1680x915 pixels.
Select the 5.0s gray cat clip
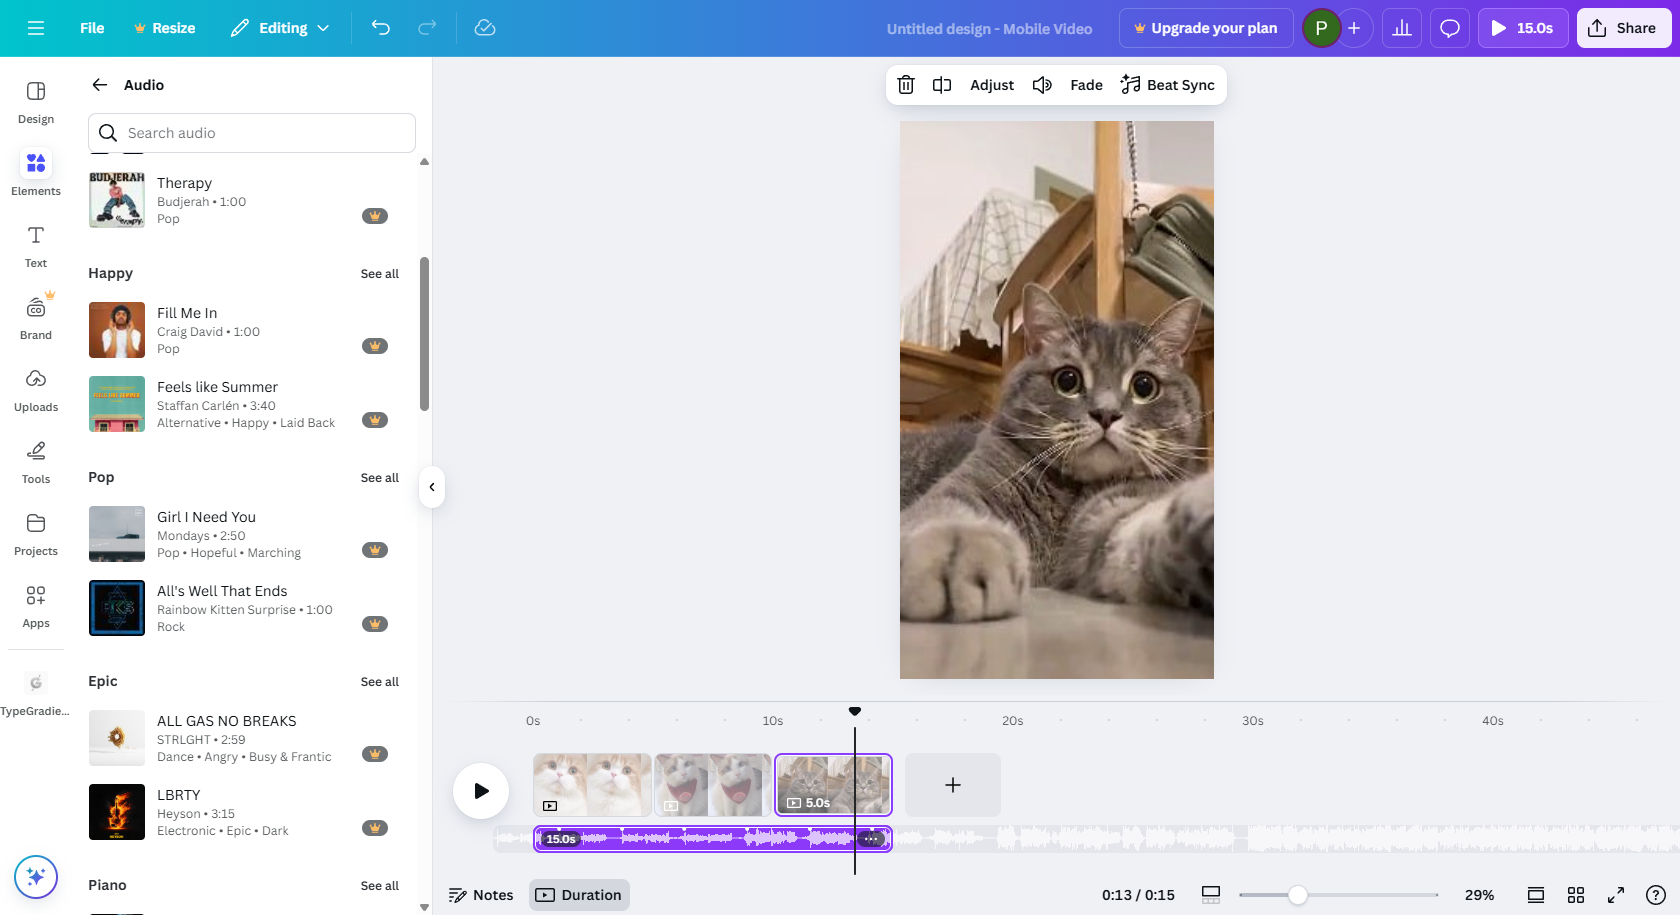[833, 785]
